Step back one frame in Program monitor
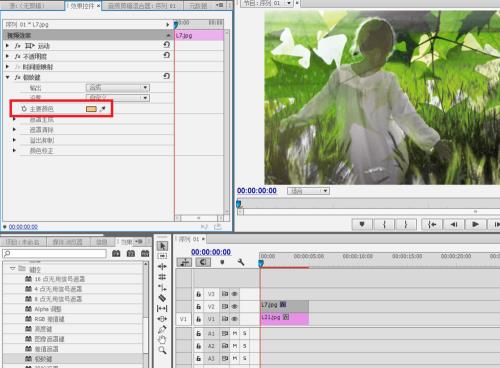The image size is (500, 368). (454, 224)
